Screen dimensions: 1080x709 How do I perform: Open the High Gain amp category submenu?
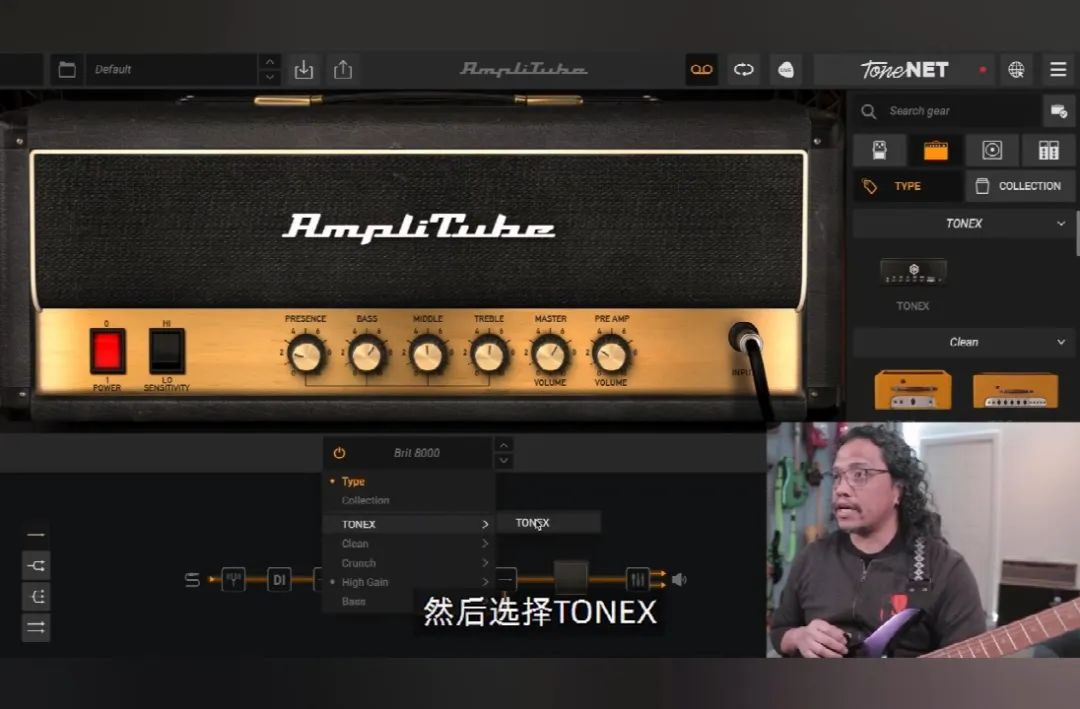click(409, 582)
